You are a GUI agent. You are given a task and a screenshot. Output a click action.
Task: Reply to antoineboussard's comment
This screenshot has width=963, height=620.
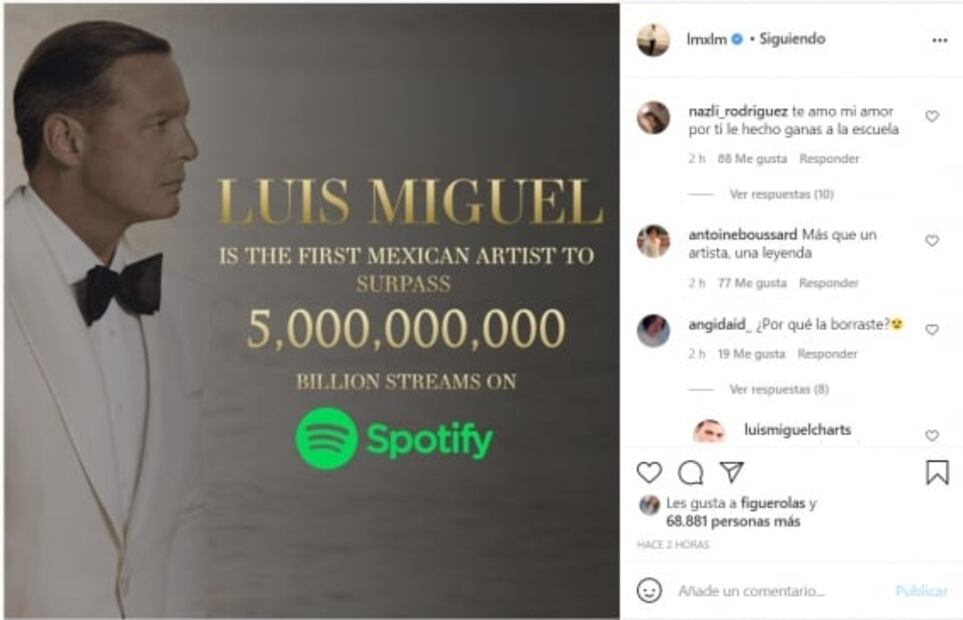[828, 283]
